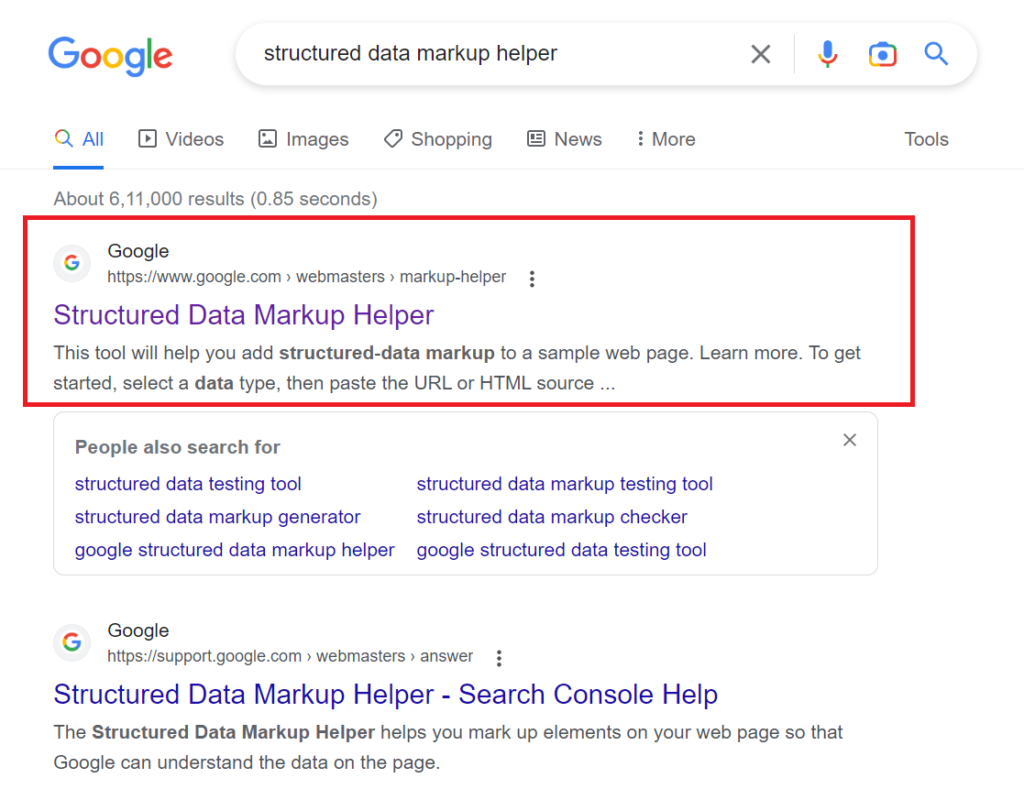Search for google structured data markup helper
The image size is (1024, 800).
click(234, 550)
